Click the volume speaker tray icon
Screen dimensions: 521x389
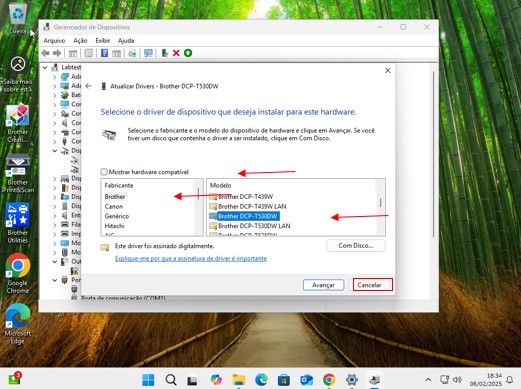457,380
